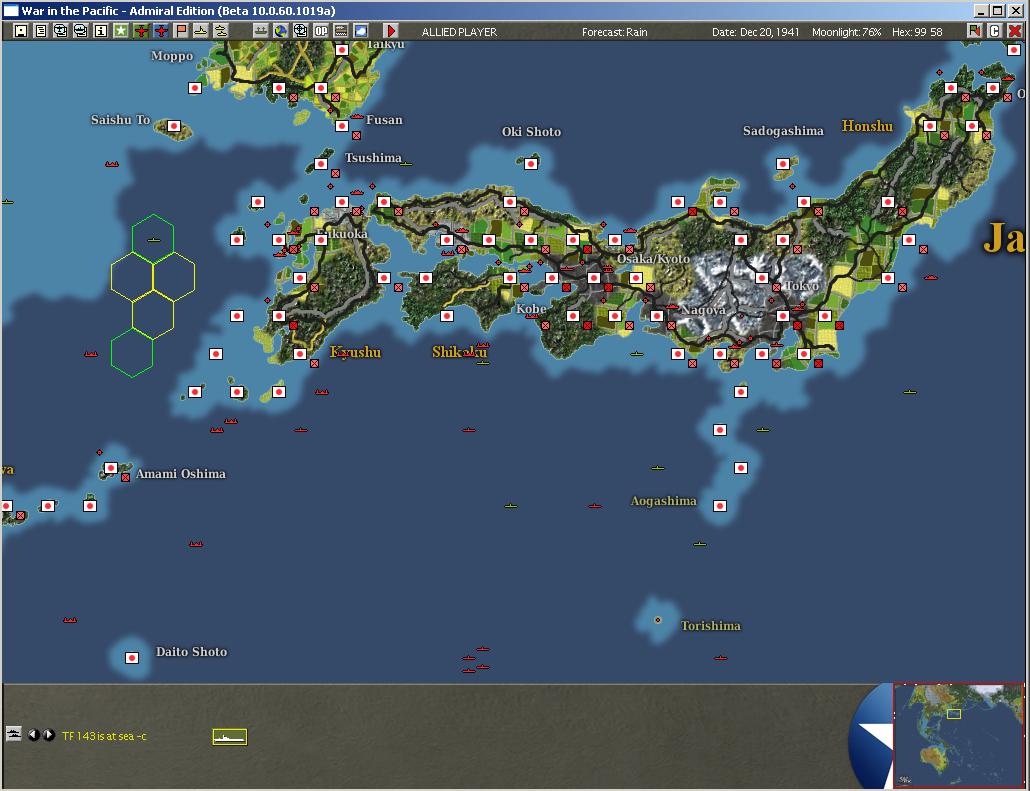
Task: Click the 'Forecast: Rain' status text
Action: pyautogui.click(x=614, y=32)
